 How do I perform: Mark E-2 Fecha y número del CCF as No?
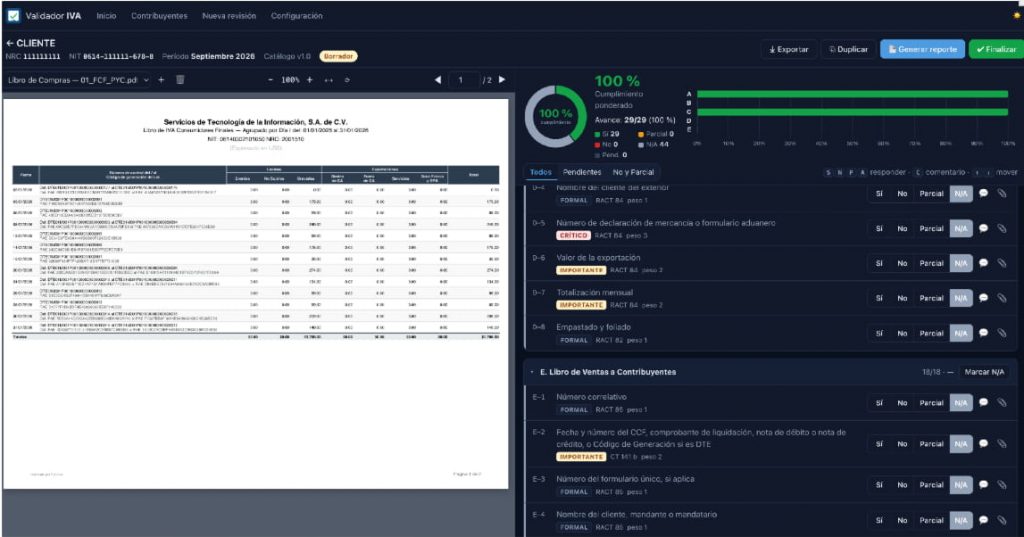[x=902, y=444]
